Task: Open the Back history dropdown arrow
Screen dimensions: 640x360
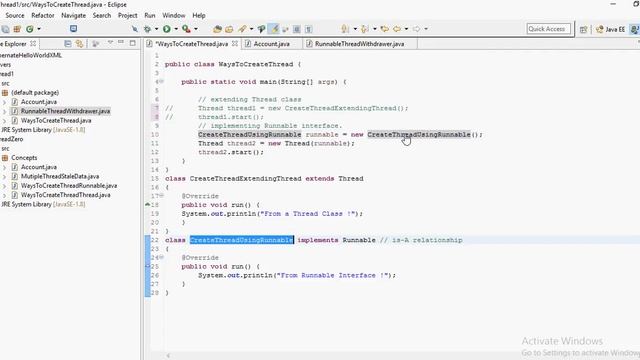Action: coord(406,29)
